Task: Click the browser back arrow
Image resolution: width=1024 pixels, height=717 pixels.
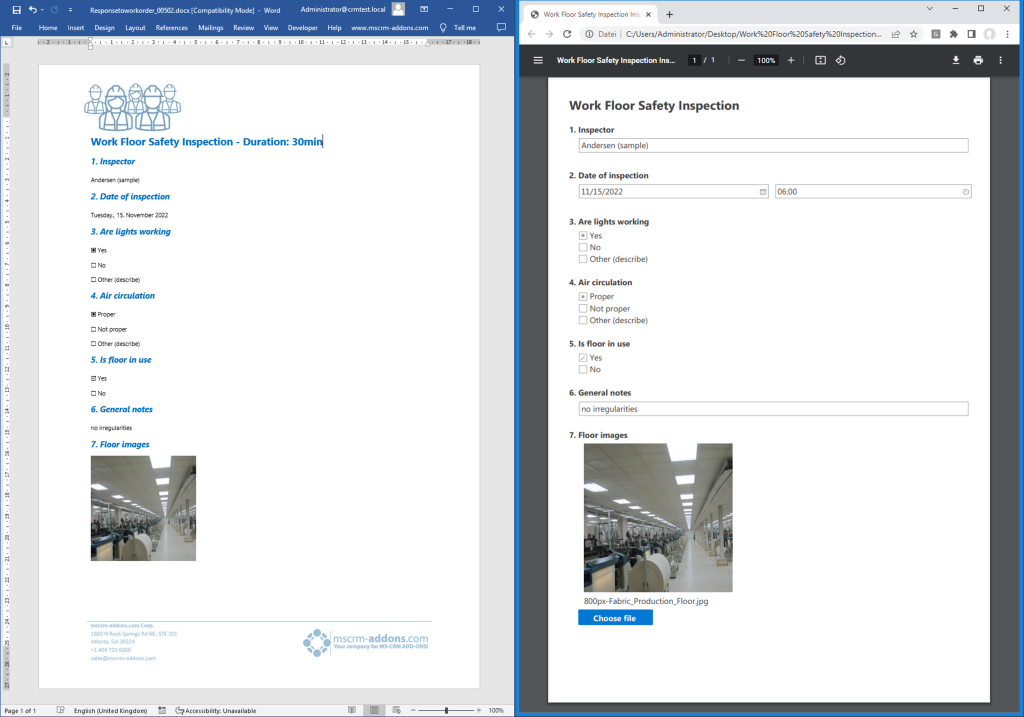Action: pos(531,34)
